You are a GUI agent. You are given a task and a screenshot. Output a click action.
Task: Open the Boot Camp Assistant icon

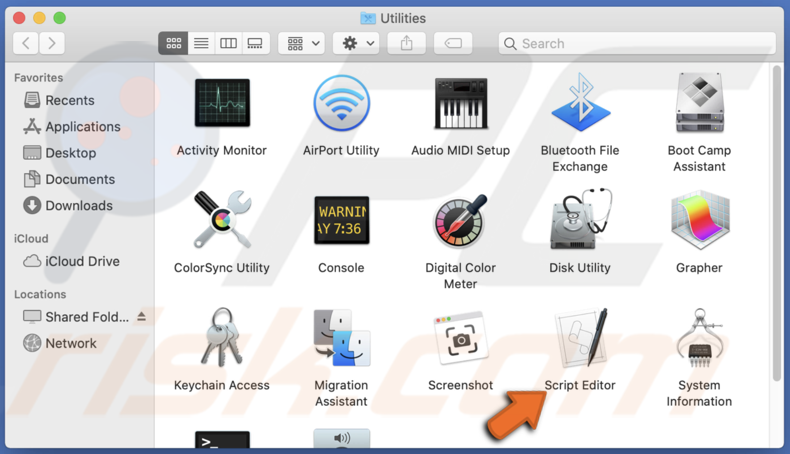click(x=699, y=102)
